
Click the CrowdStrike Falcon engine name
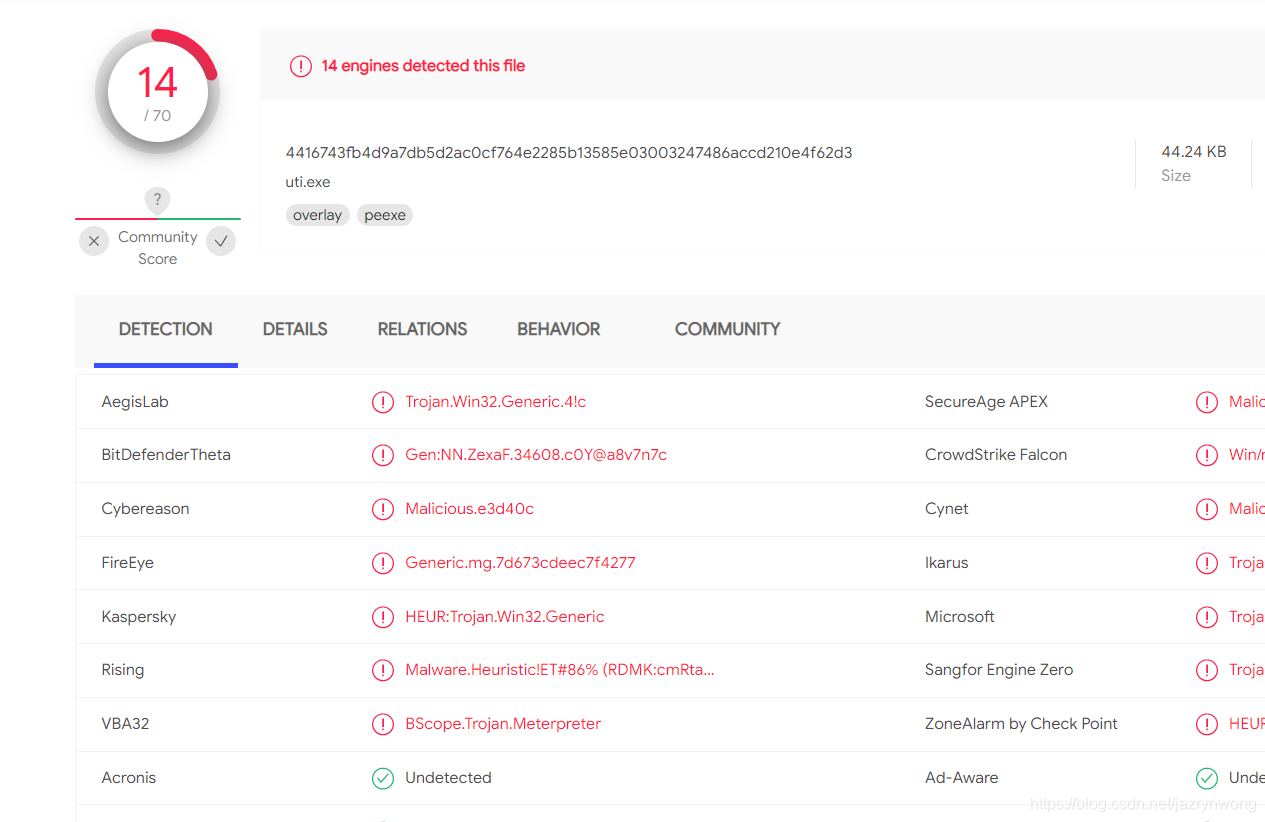click(x=996, y=455)
